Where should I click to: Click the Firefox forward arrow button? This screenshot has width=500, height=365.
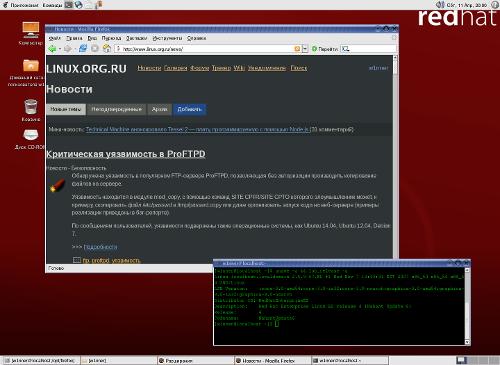(68, 49)
